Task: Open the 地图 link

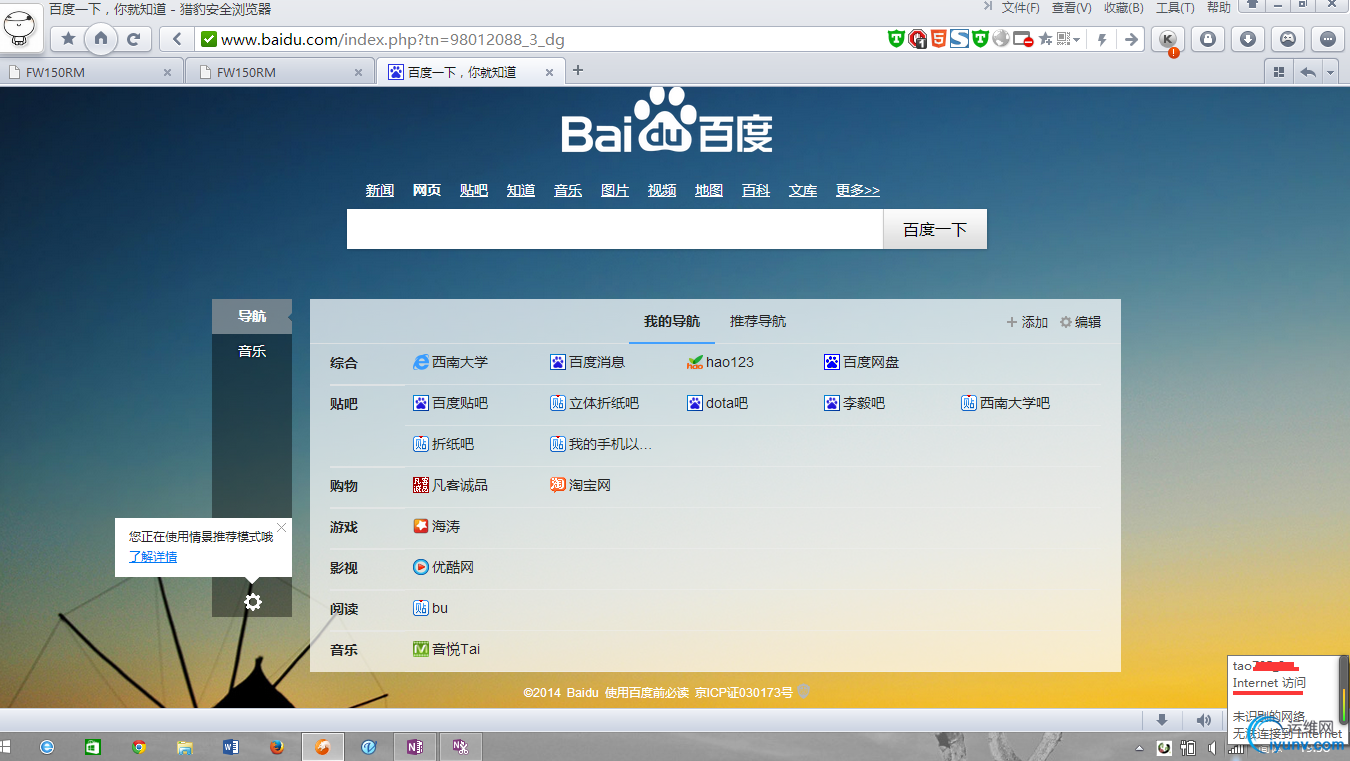Action: point(709,190)
